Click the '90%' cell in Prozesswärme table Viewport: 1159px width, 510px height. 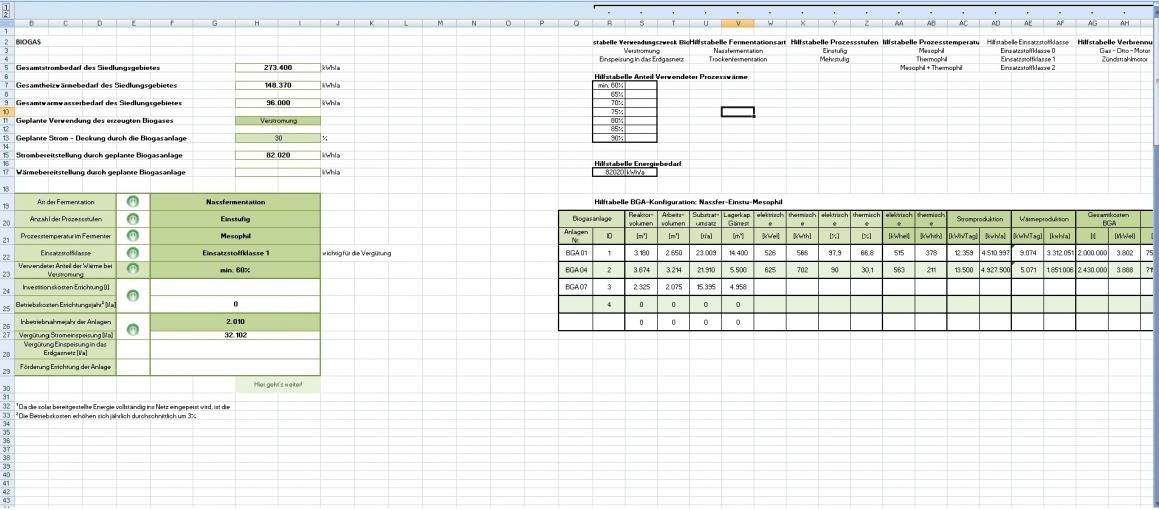point(609,138)
